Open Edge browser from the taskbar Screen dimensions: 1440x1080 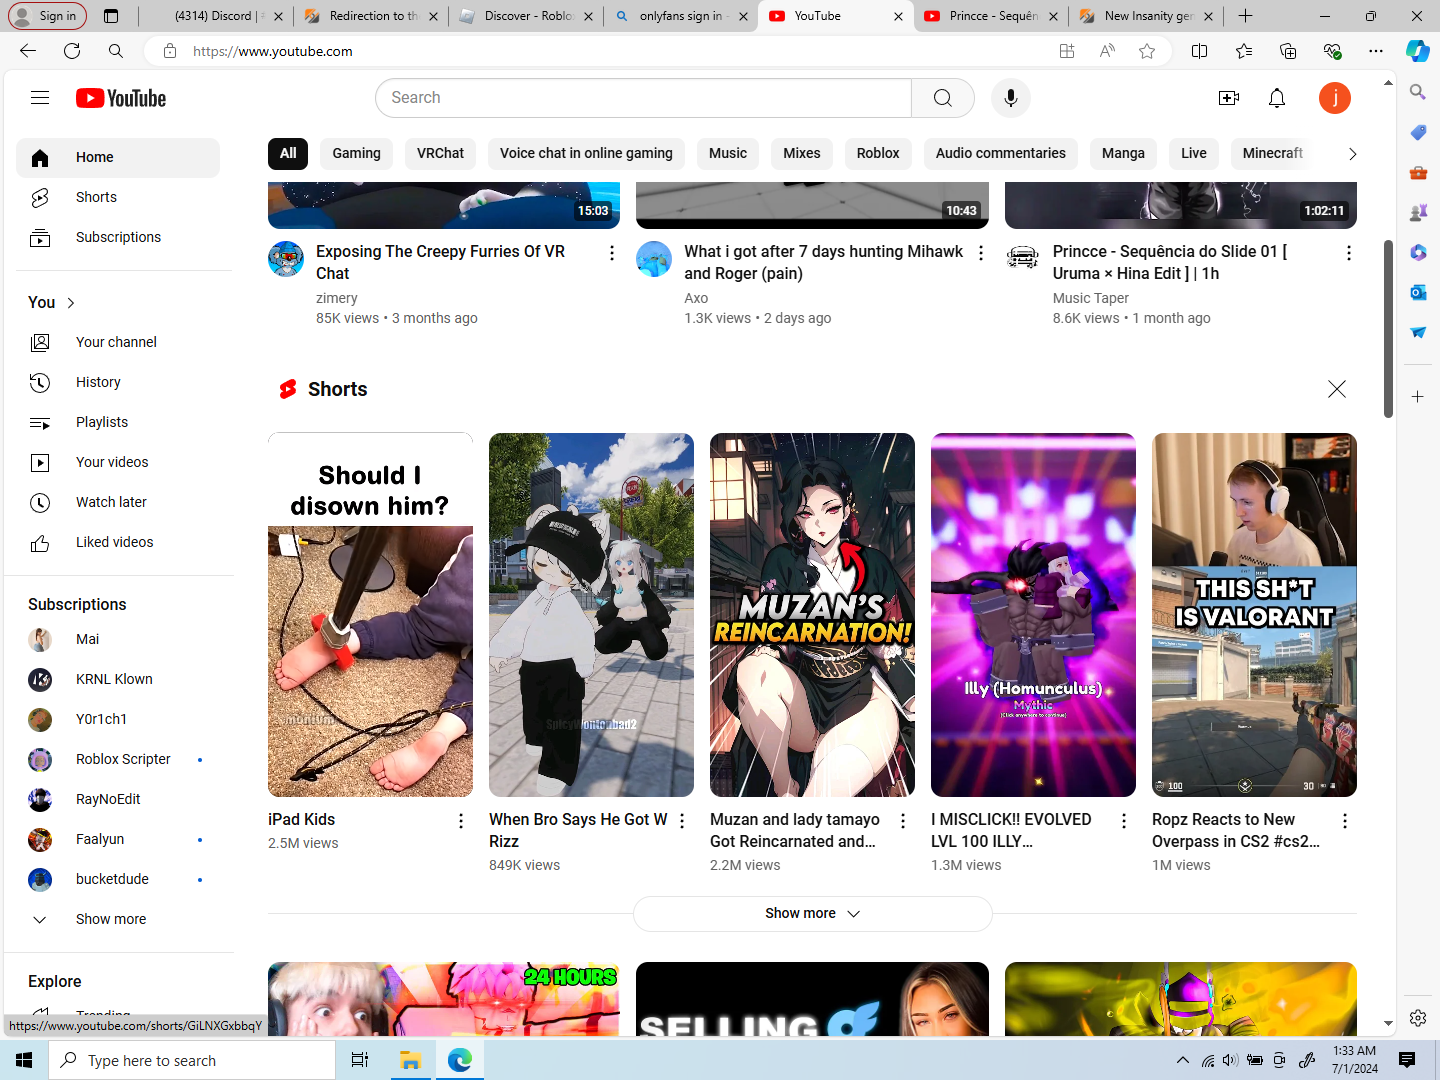tap(460, 1060)
